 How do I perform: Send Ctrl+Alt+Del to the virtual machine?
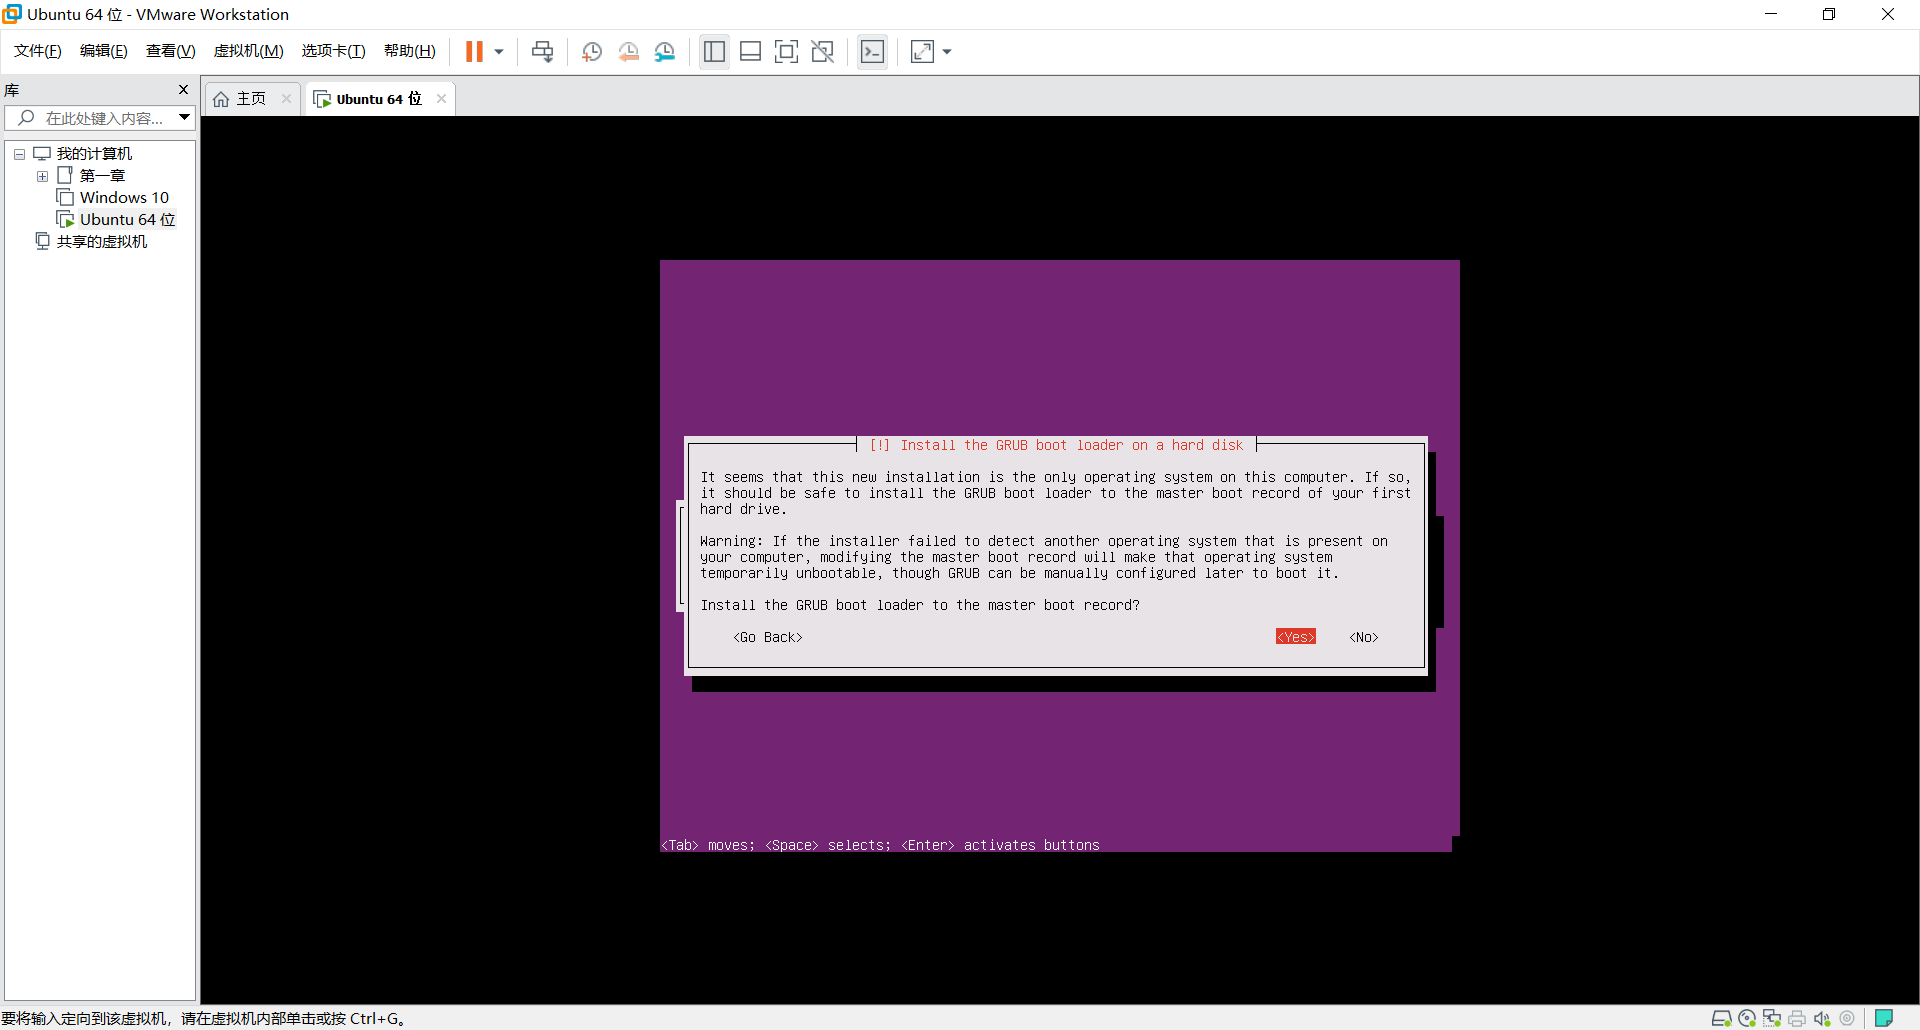tap(542, 51)
